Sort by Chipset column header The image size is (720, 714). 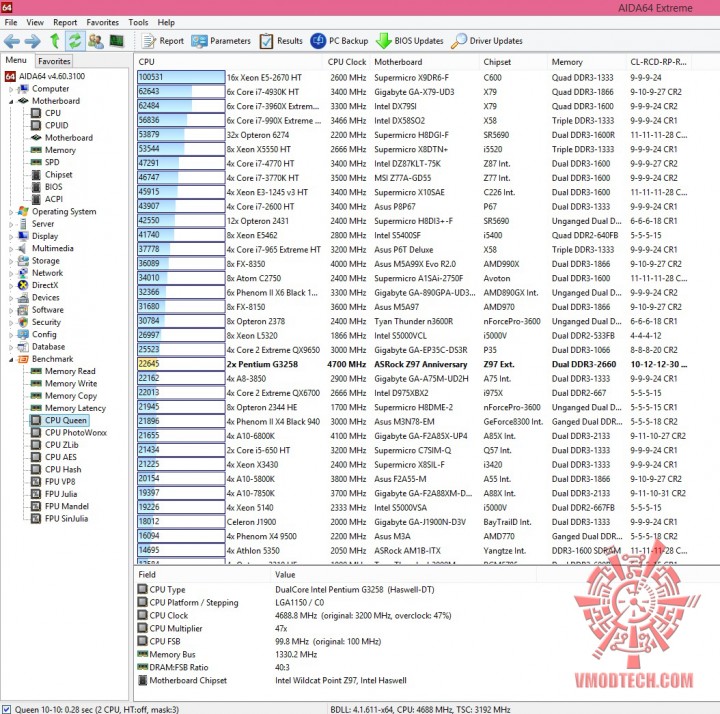(513, 62)
